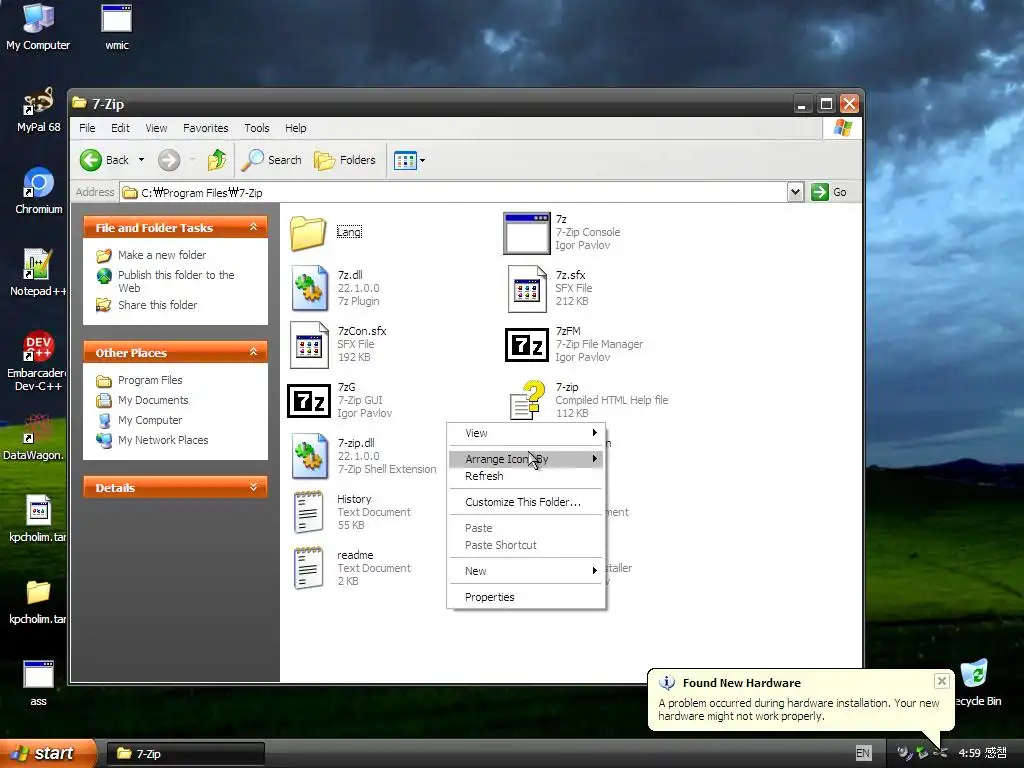Viewport: 1024px width, 768px height.
Task: Choose Properties from the context menu
Action: click(526, 597)
